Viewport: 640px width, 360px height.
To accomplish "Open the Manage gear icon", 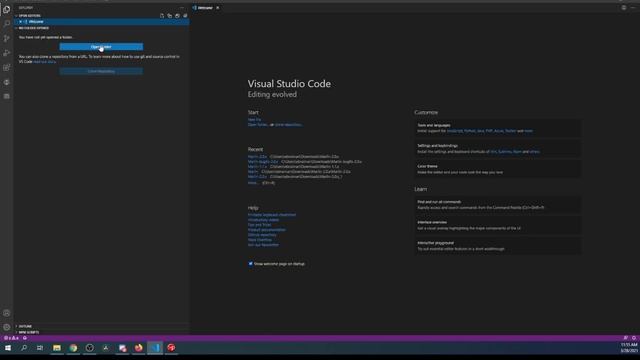I will click(x=7, y=327).
